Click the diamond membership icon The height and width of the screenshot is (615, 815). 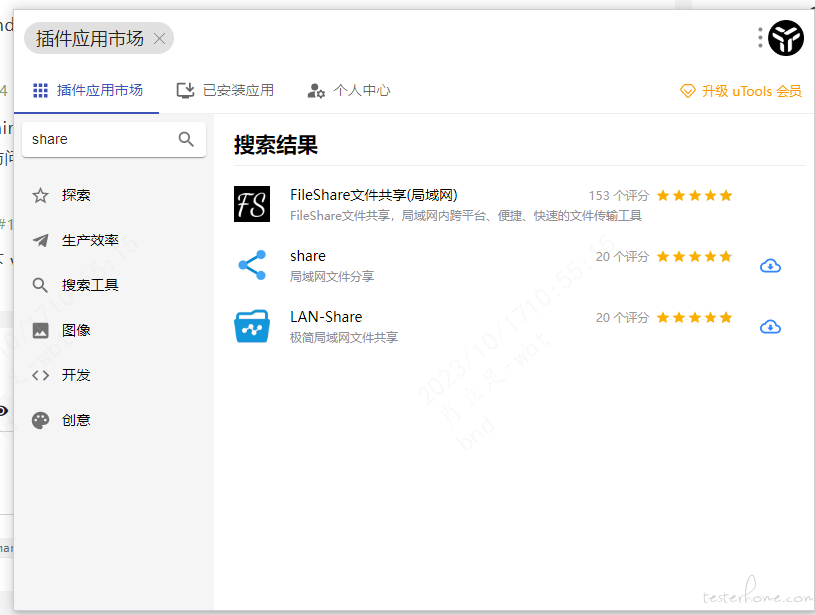click(688, 91)
